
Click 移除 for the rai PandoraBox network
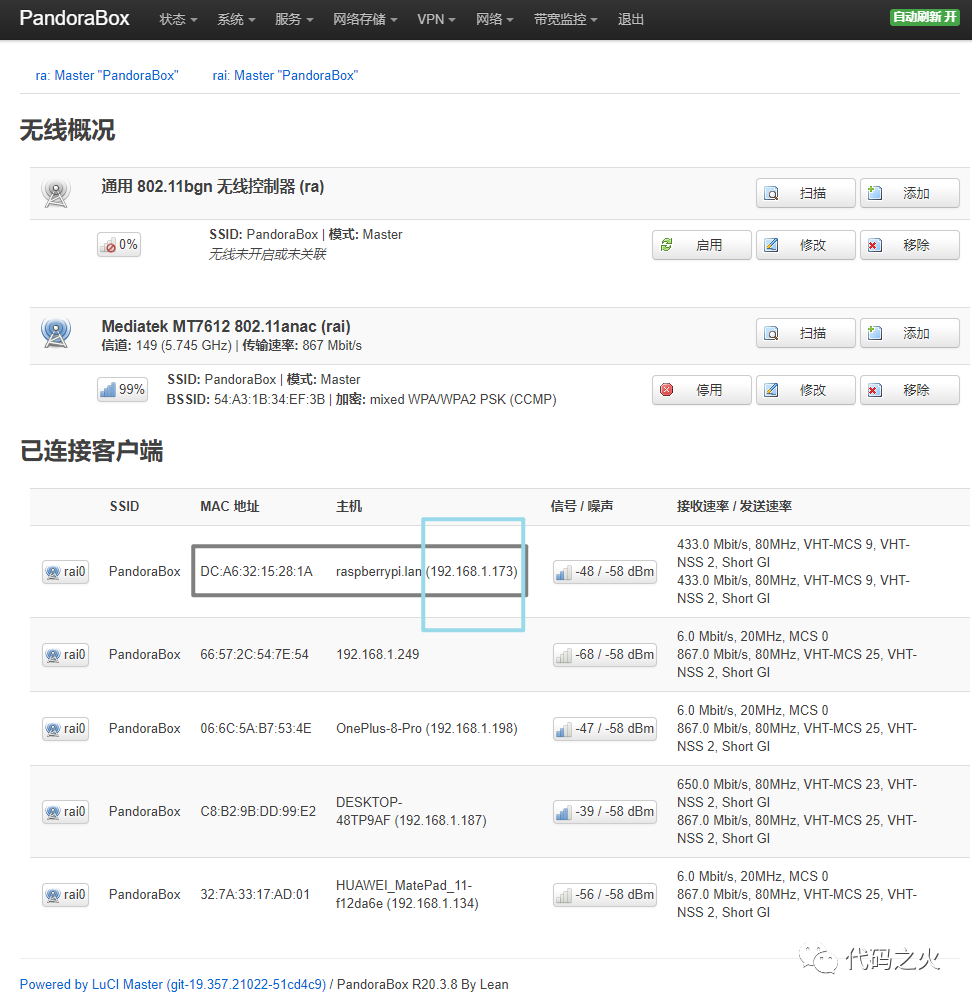pyautogui.click(x=909, y=390)
